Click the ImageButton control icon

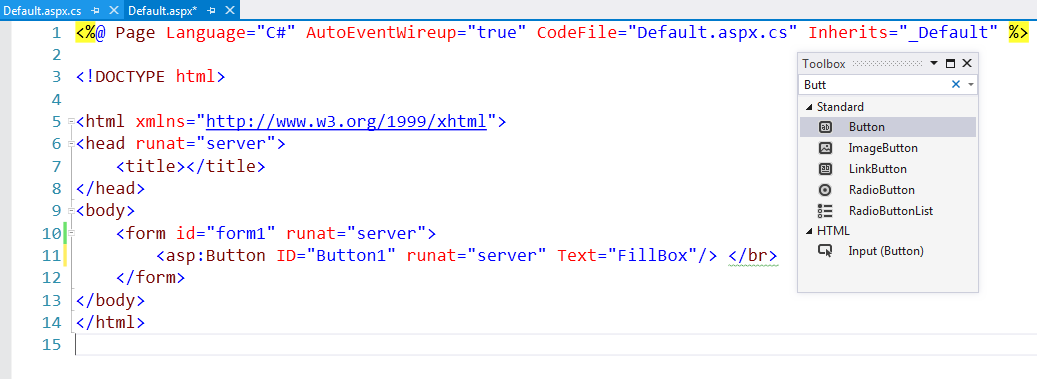(825, 148)
